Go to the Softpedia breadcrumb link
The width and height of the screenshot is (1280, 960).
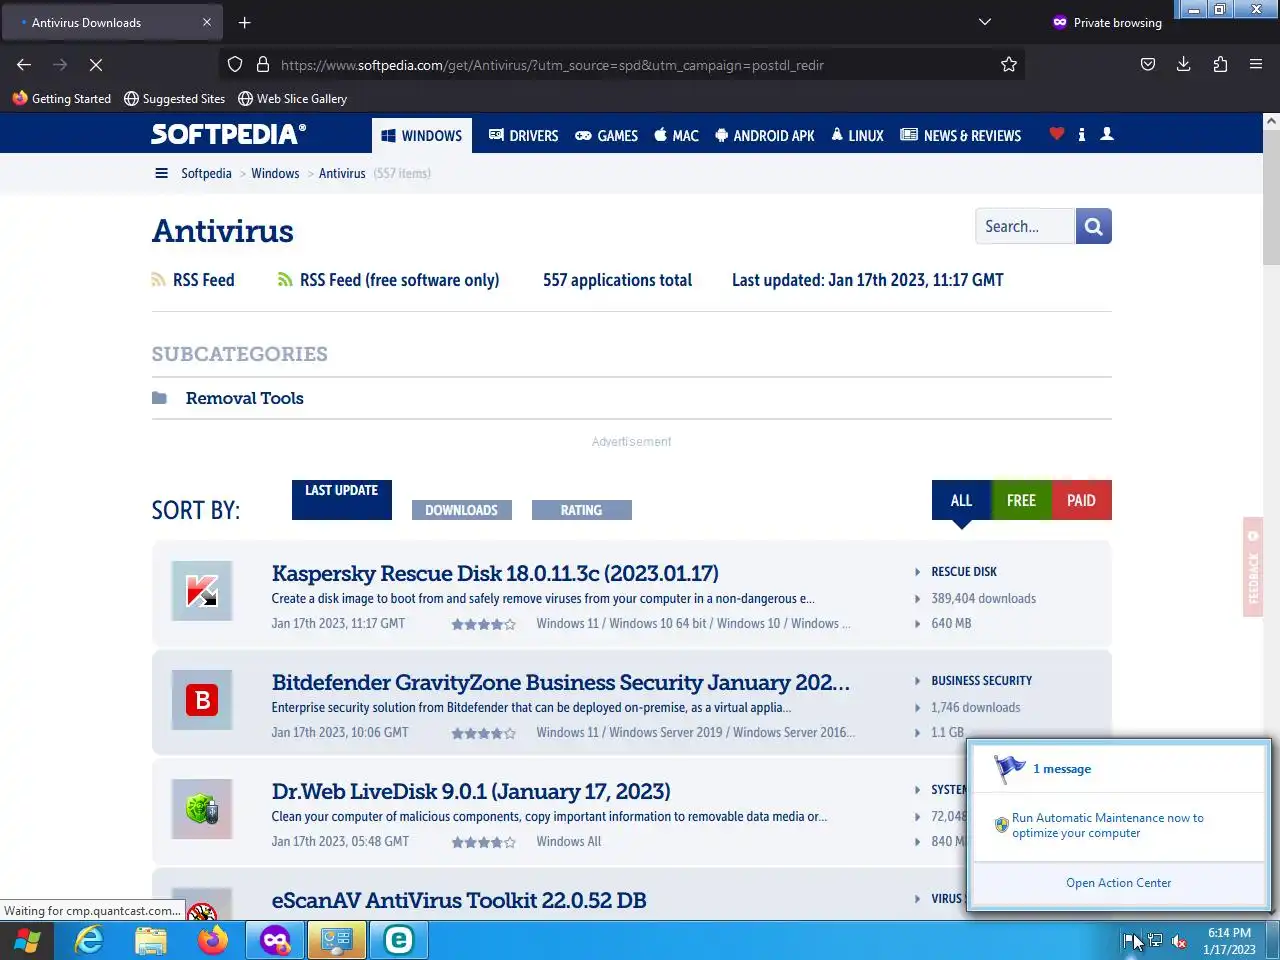click(206, 173)
